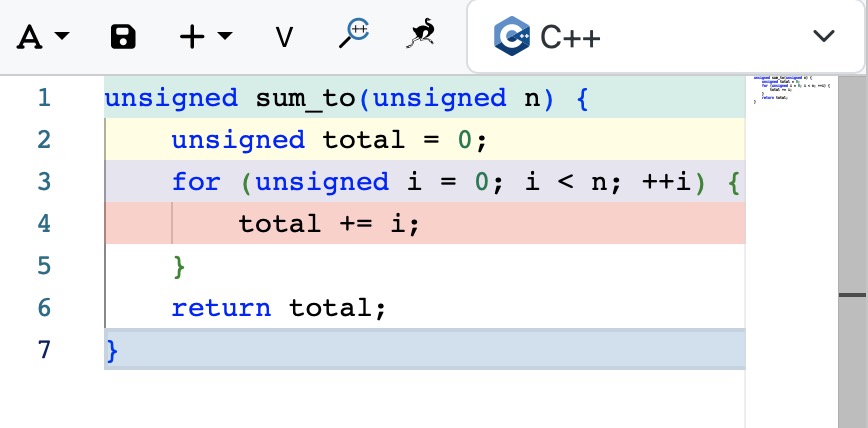Image resolution: width=868 pixels, height=428 pixels.
Task: Open Quick-bench with the running bird icon
Action: coord(422,34)
